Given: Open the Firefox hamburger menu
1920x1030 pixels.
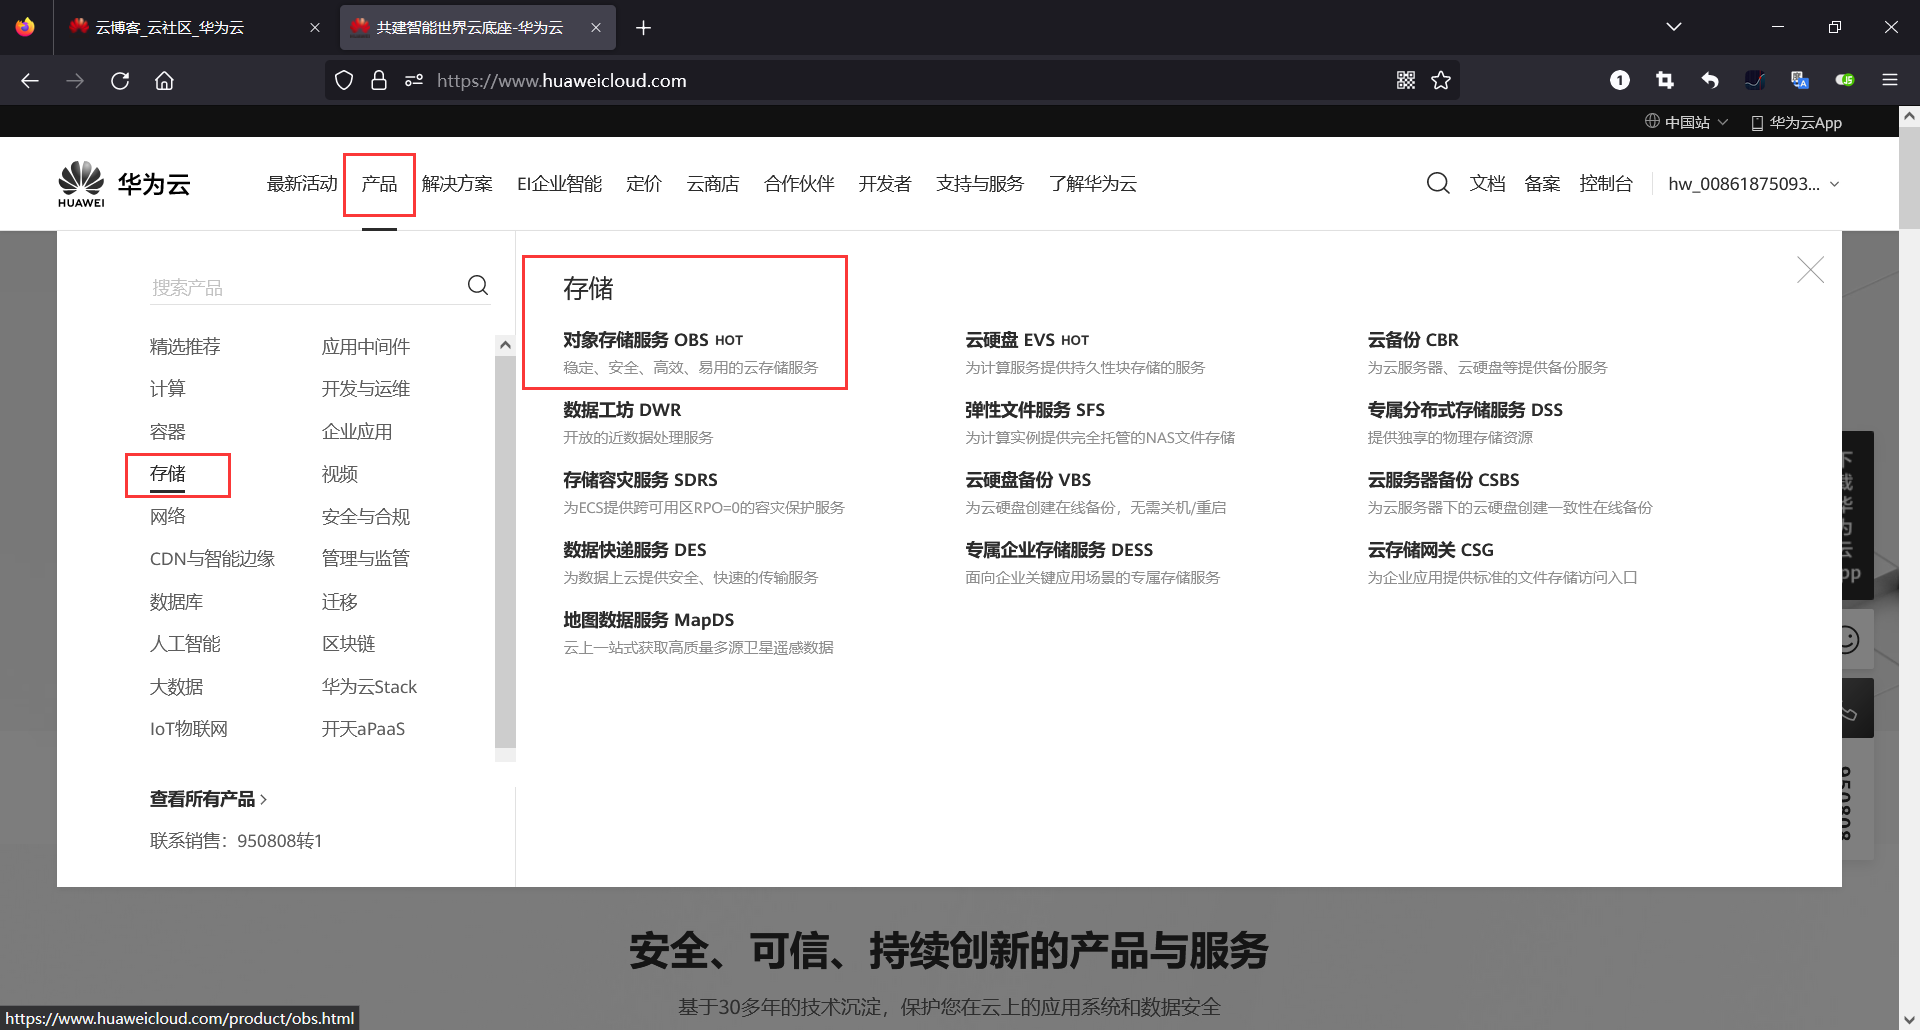Looking at the screenshot, I should [1890, 80].
